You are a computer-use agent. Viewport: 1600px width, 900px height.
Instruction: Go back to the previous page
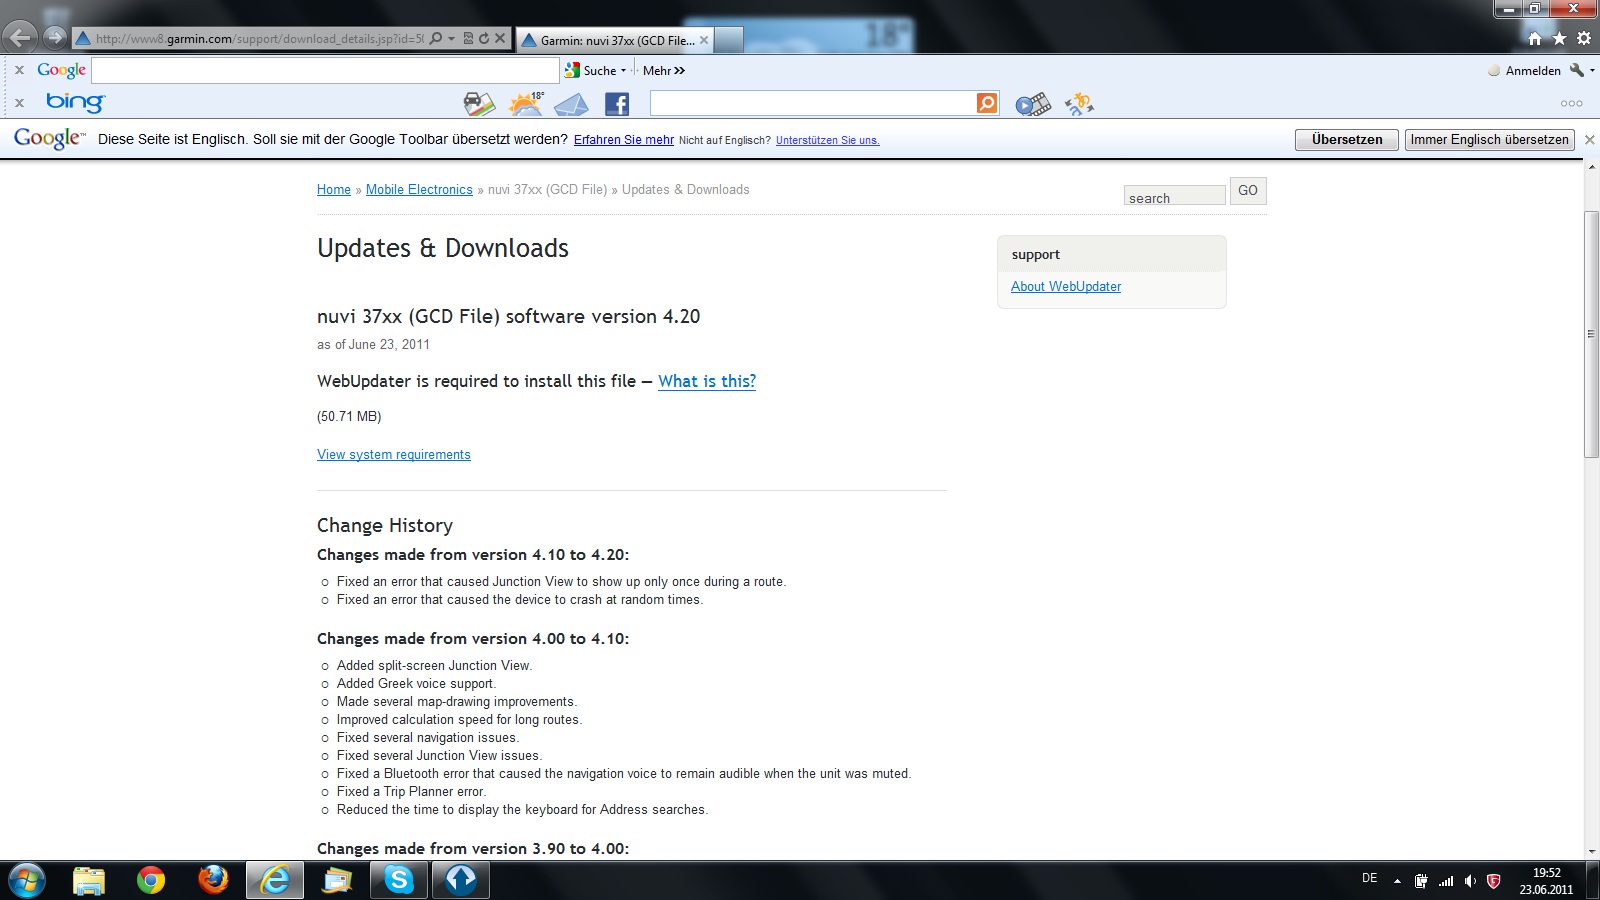click(20, 38)
